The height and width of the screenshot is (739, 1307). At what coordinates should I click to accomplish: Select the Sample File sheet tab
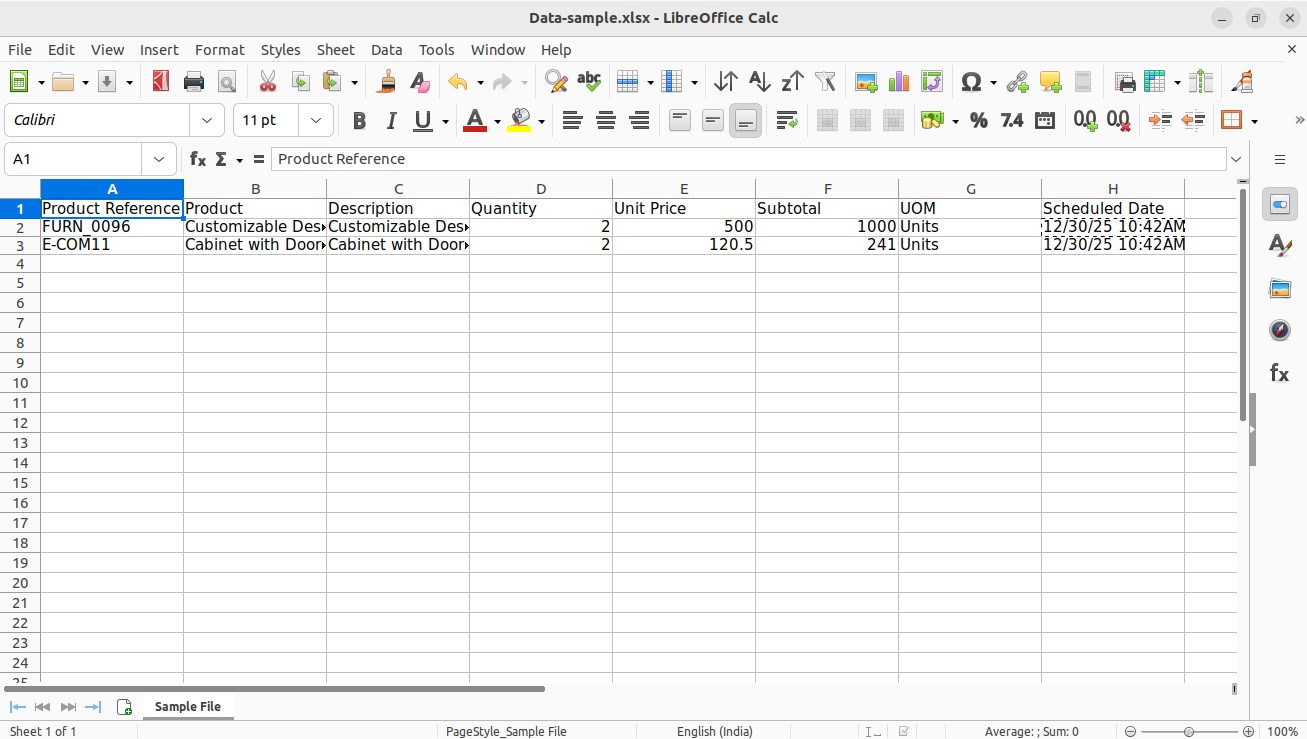coord(188,706)
